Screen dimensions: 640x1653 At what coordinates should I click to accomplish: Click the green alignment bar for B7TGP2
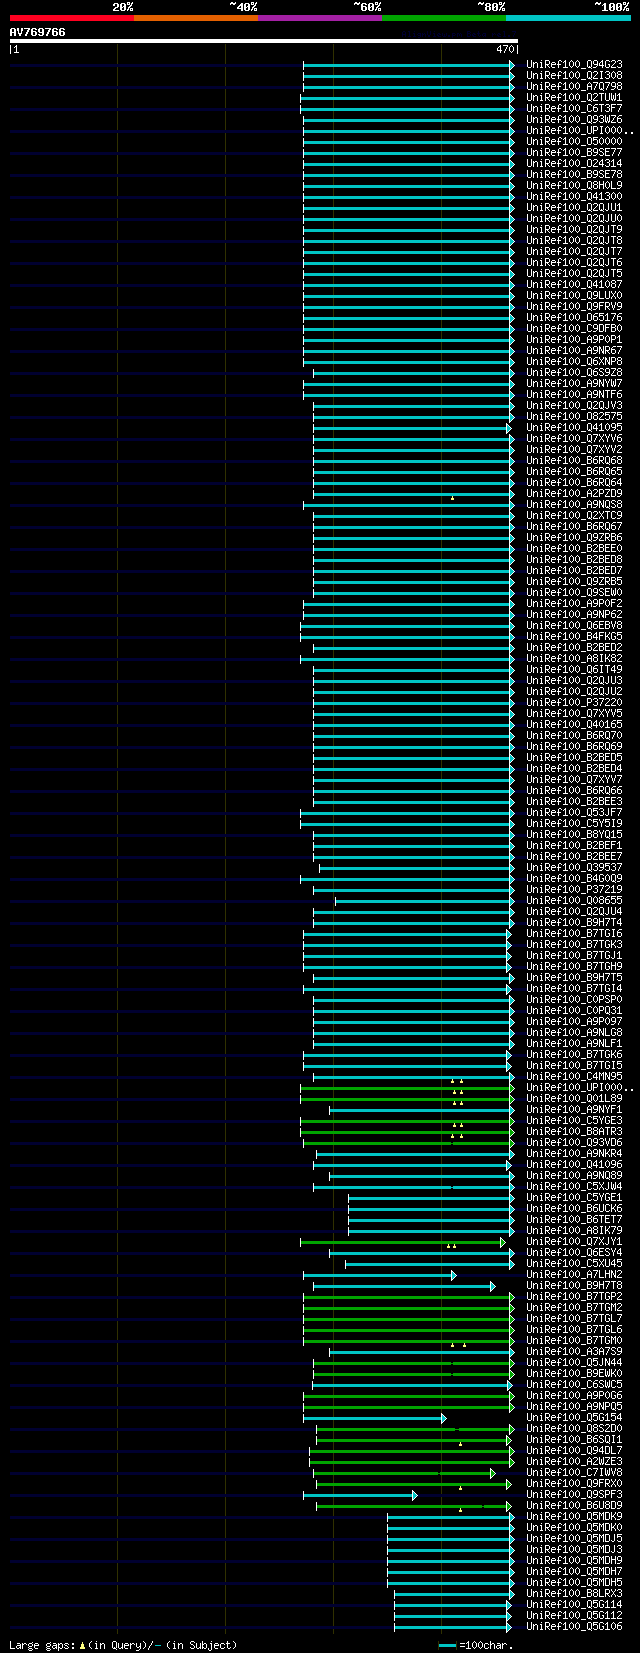click(409, 1297)
